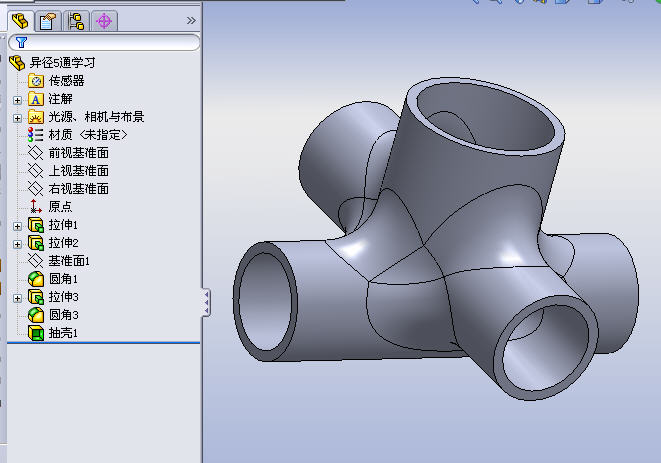The width and height of the screenshot is (661, 463).
Task: Click the 传感器 label
Action: (67, 81)
